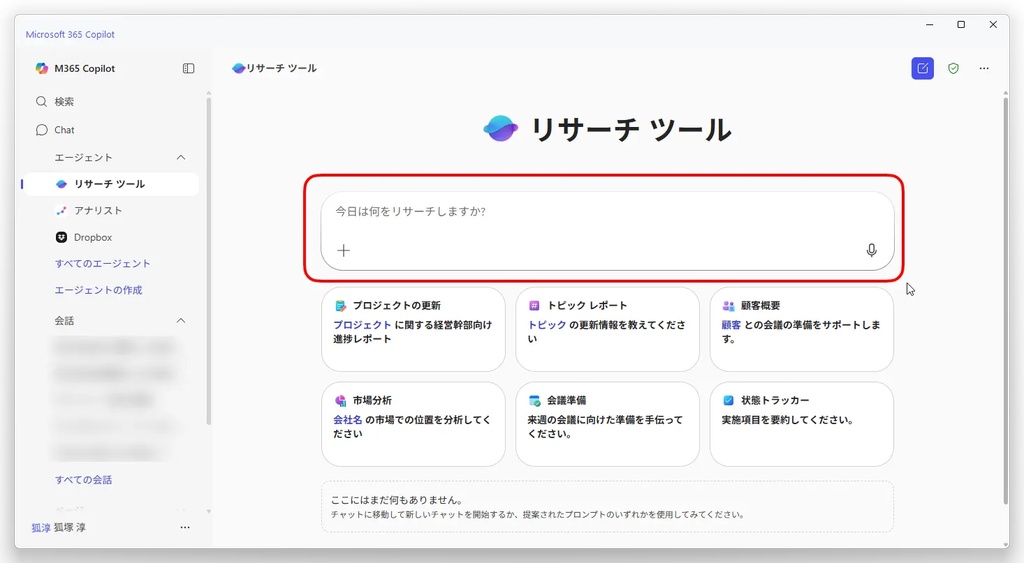This screenshot has height=563, width=1024.
Task: Open すべてのエージェント link
Action: click(103, 264)
